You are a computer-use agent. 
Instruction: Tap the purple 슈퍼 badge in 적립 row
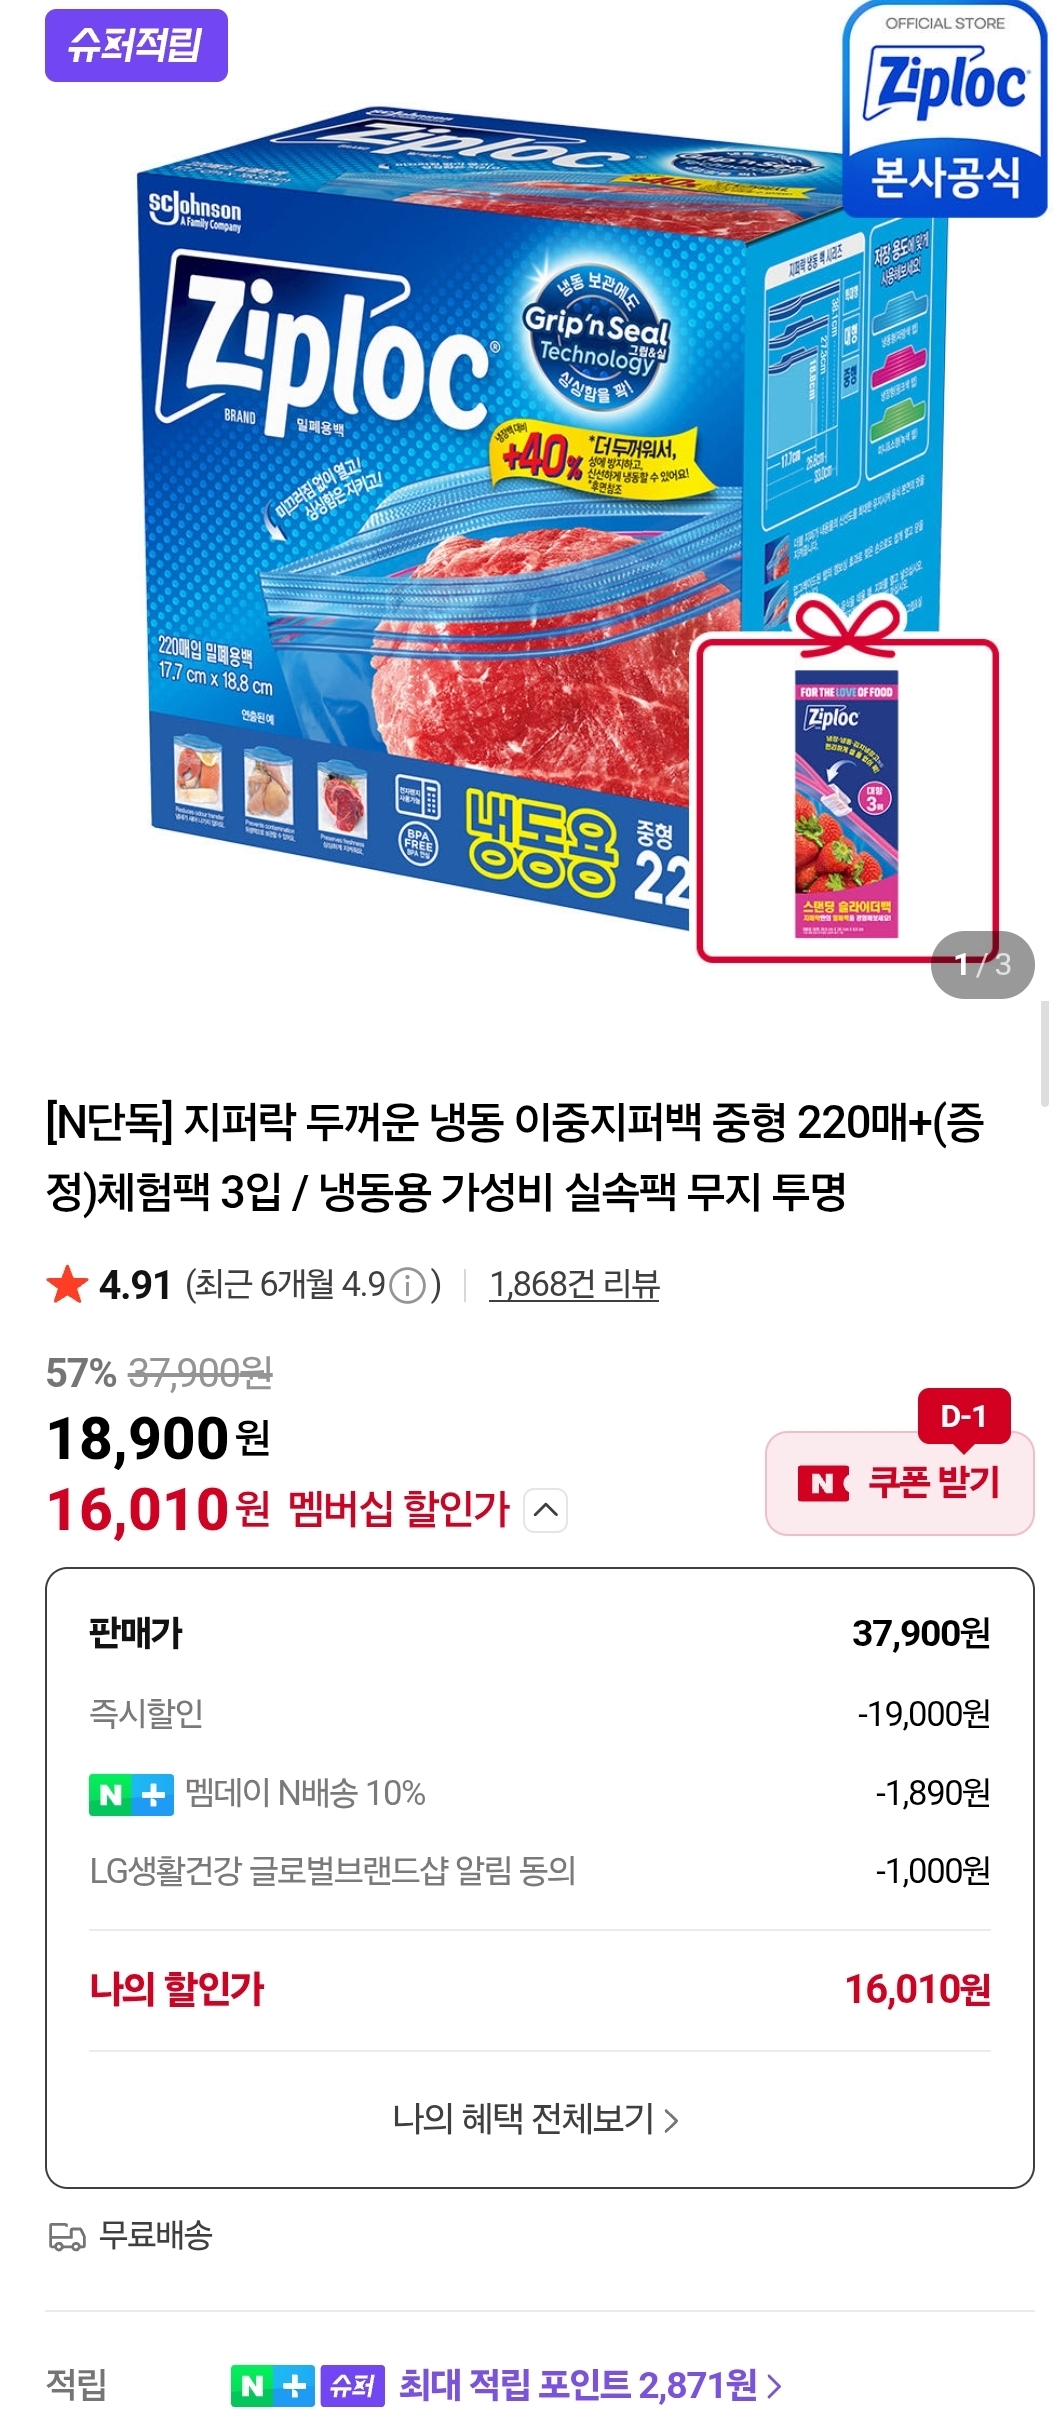(352, 2386)
